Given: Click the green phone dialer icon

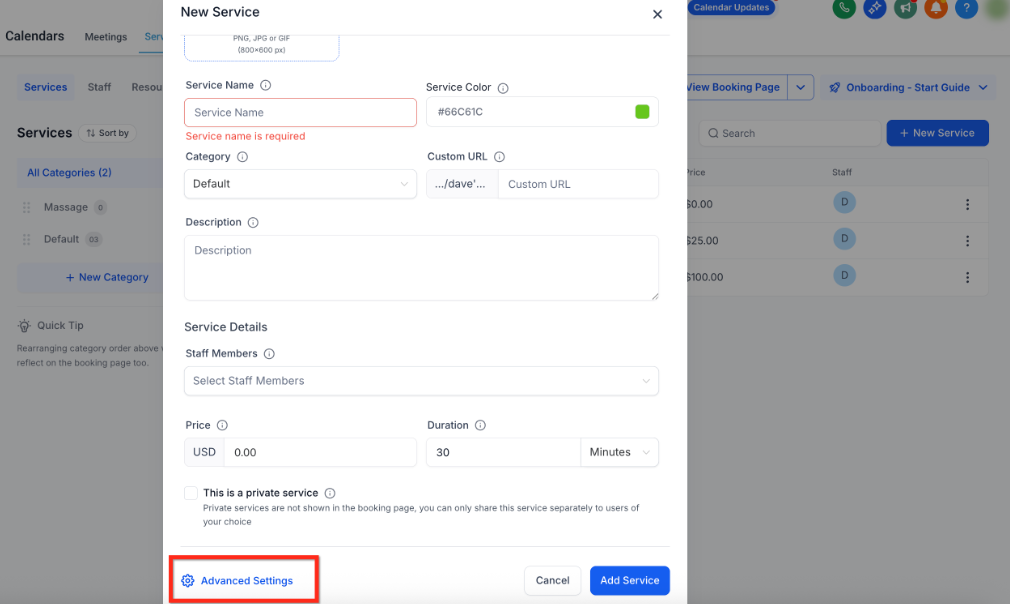Looking at the screenshot, I should [x=846, y=8].
